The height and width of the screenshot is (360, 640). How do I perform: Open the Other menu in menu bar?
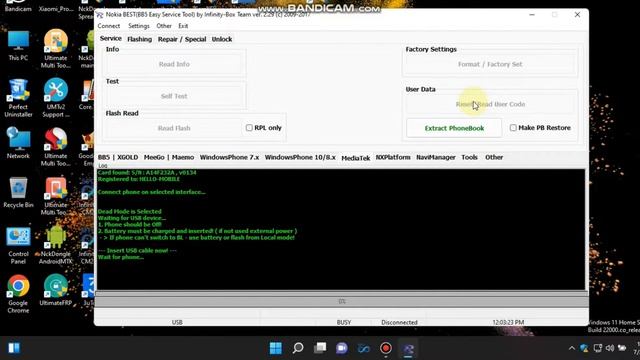(x=164, y=26)
